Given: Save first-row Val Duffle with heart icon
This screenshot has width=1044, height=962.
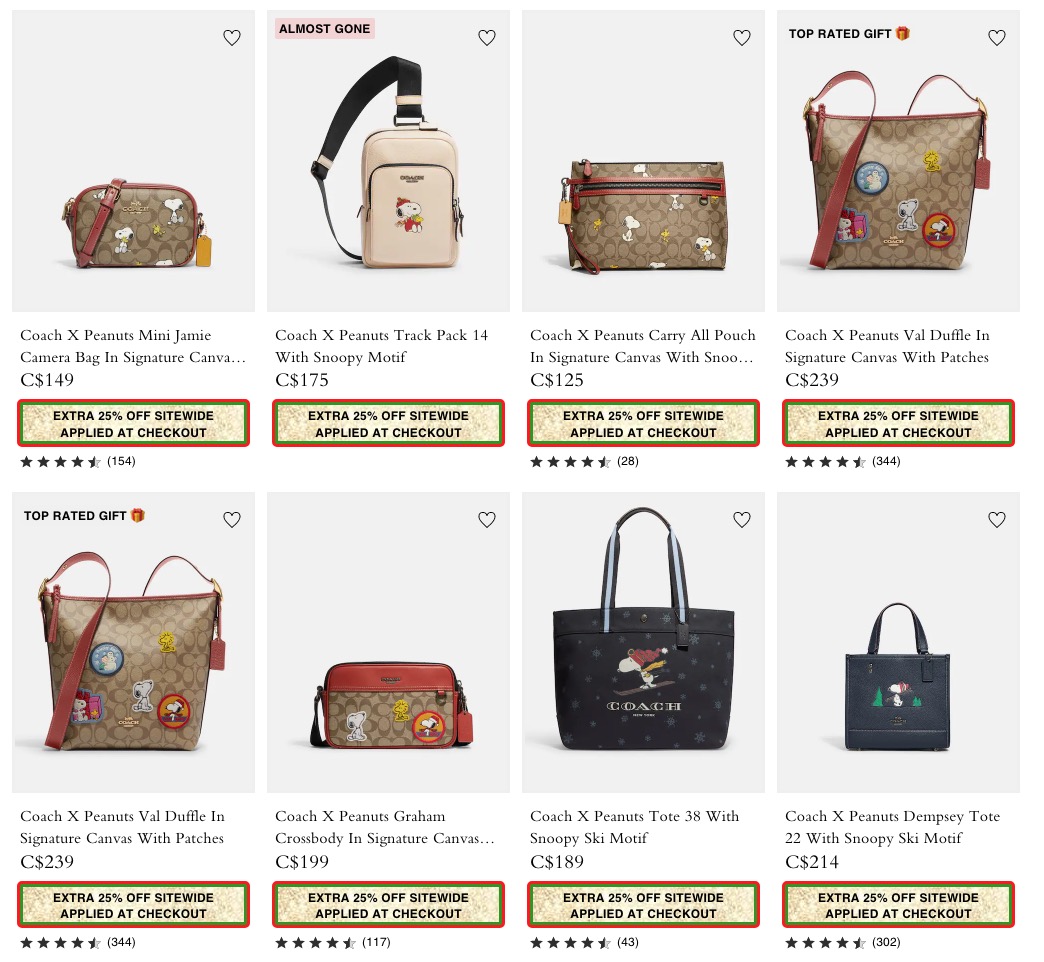Looking at the screenshot, I should 997,38.
